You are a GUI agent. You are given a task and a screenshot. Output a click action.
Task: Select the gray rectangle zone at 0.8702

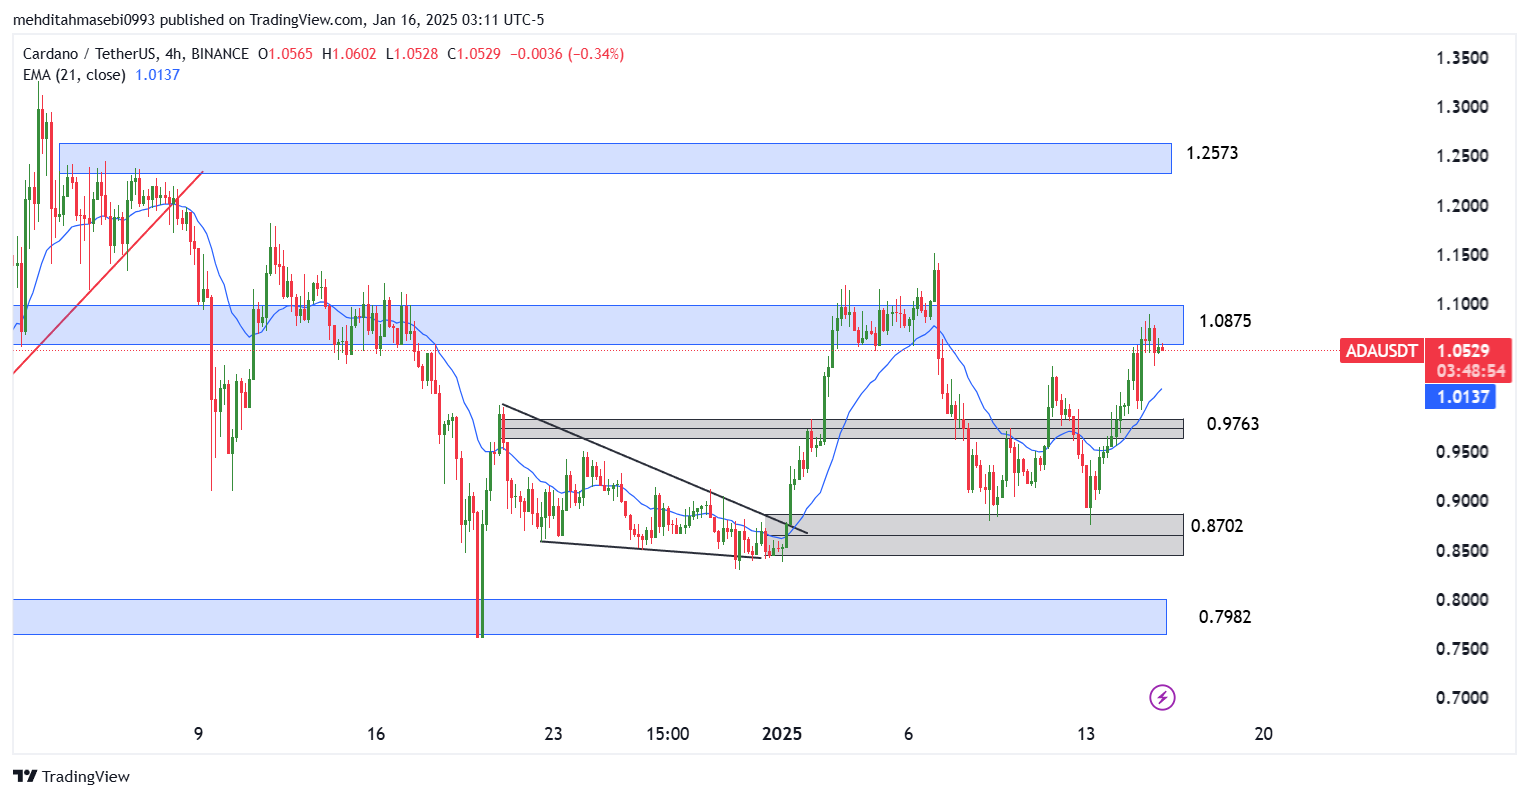(975, 535)
